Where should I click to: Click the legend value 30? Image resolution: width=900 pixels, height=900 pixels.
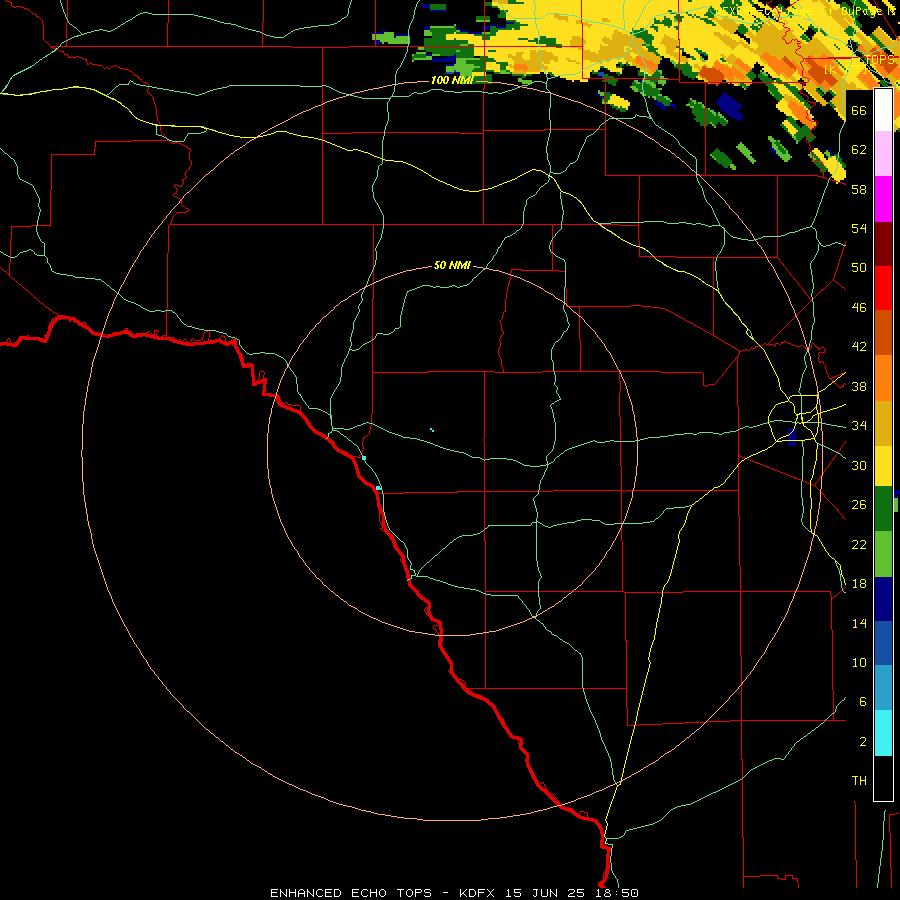pos(859,465)
